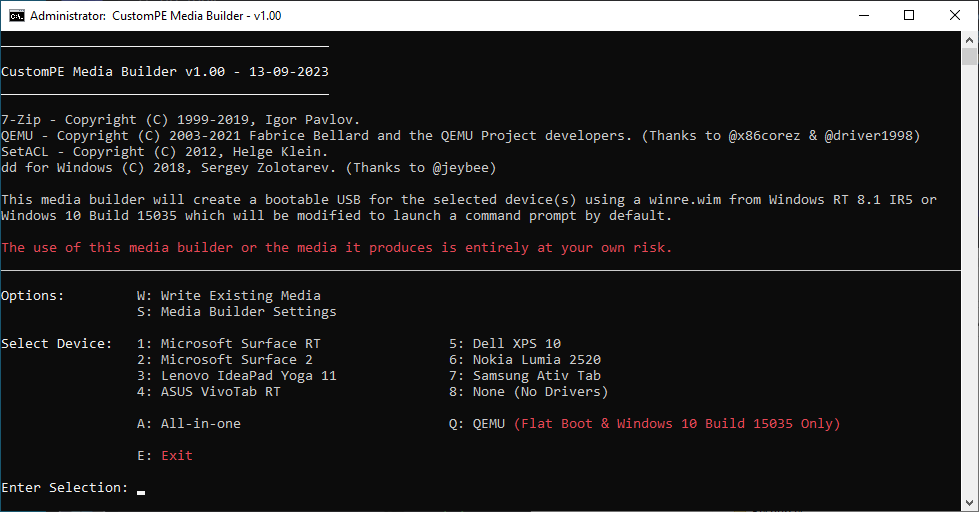The height and width of the screenshot is (512, 979).
Task: Click the 'Q: QEMU' option
Action: (x=476, y=423)
